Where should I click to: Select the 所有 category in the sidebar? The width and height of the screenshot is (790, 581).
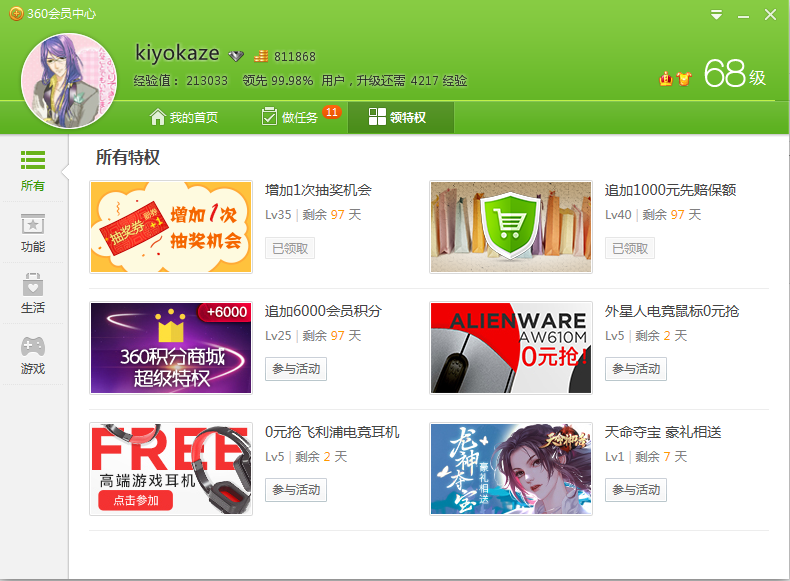click(x=33, y=171)
